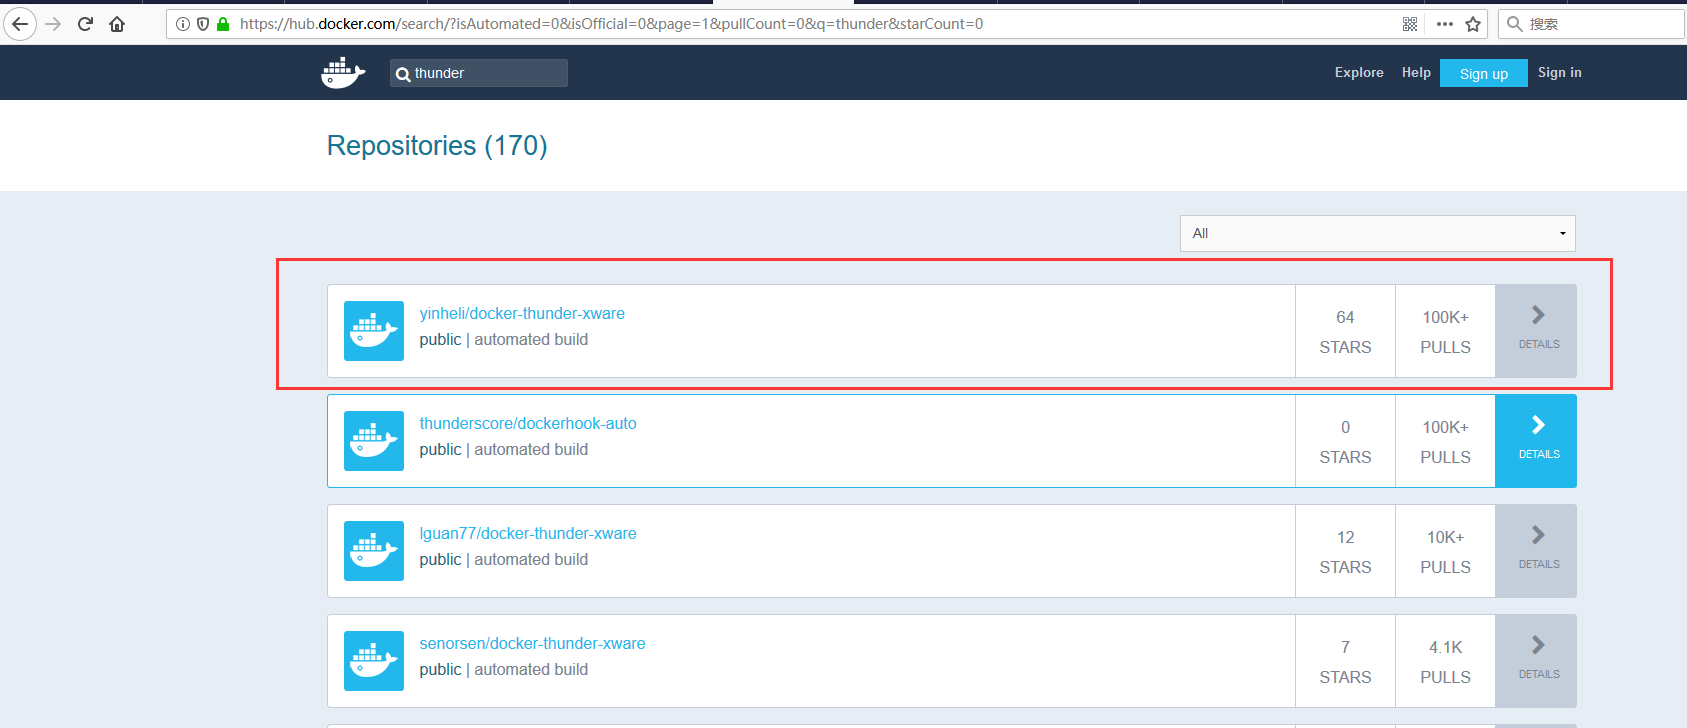This screenshot has width=1687, height=728.
Task: Open DETAILS for senorsen/docker-thunder-xware
Action: [1536, 661]
